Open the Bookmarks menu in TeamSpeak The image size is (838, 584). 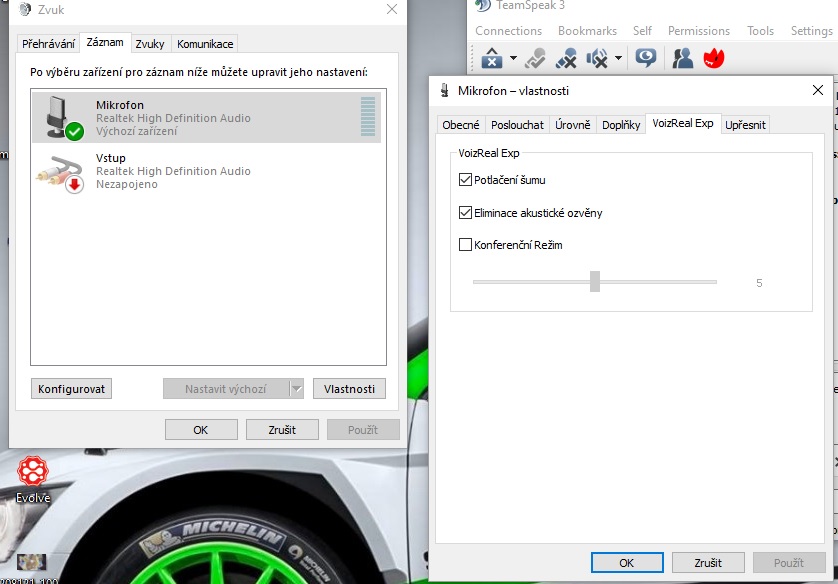pyautogui.click(x=587, y=31)
